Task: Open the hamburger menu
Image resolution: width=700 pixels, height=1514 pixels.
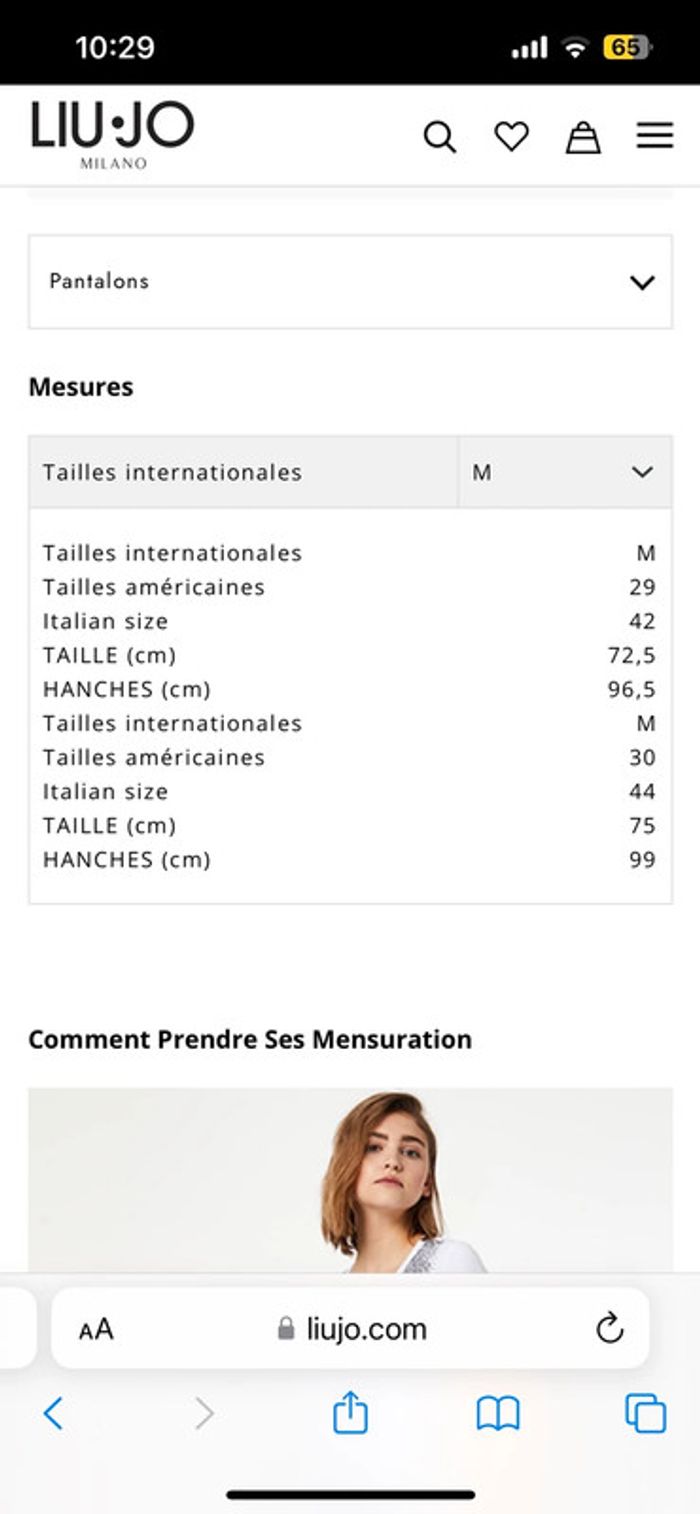Action: [x=655, y=136]
